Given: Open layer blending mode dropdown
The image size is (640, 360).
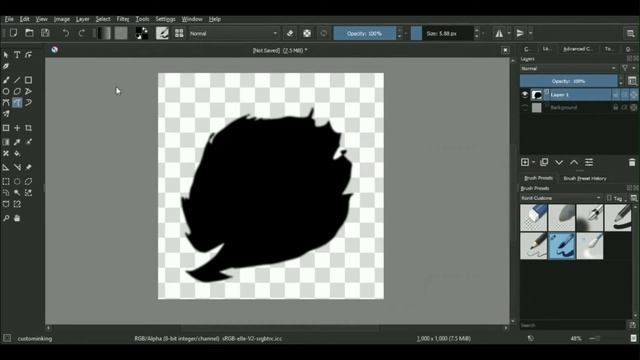Looking at the screenshot, I should click(568, 69).
